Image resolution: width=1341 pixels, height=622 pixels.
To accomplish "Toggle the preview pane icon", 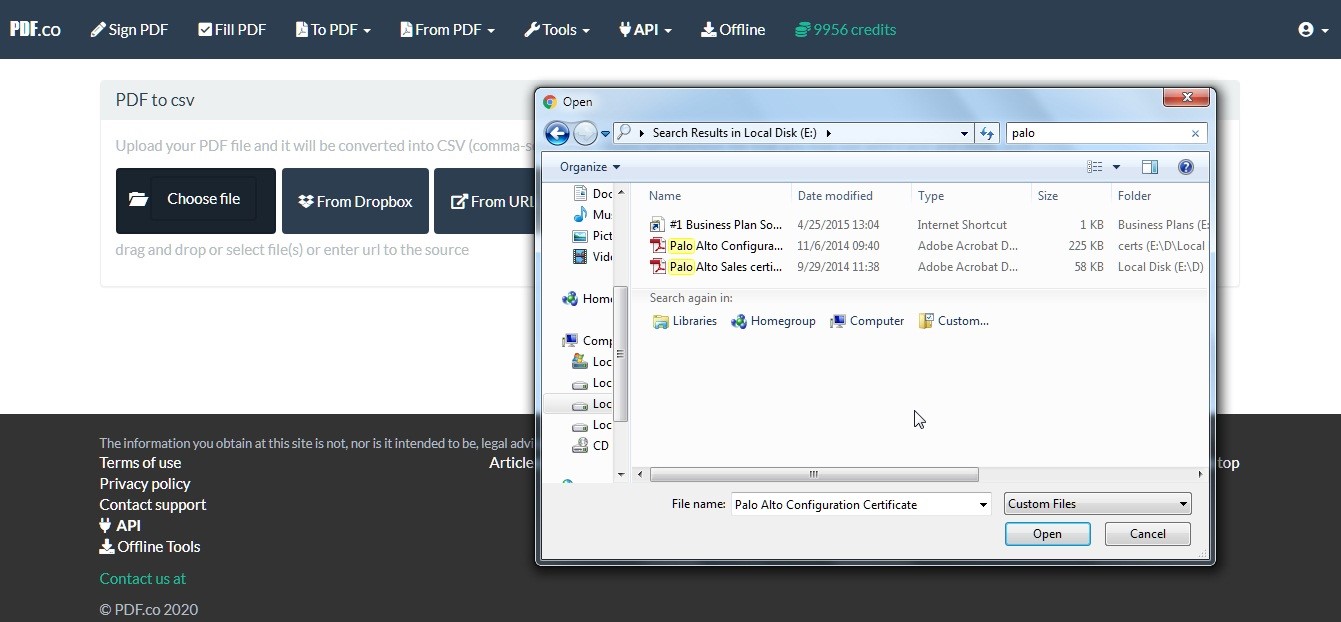I will pyautogui.click(x=1150, y=167).
